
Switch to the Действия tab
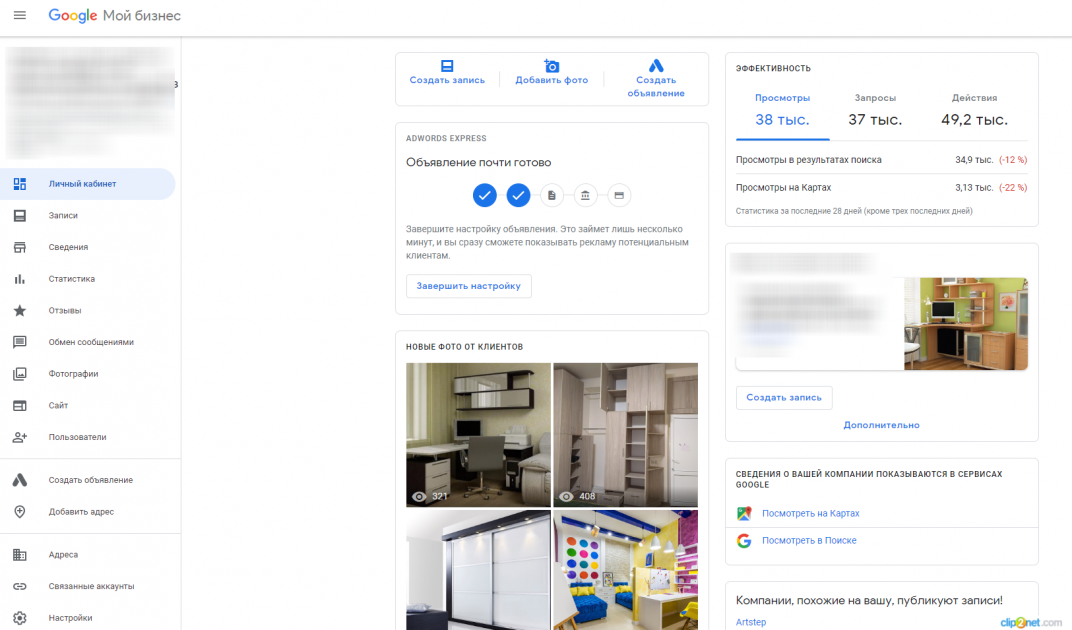click(974, 110)
